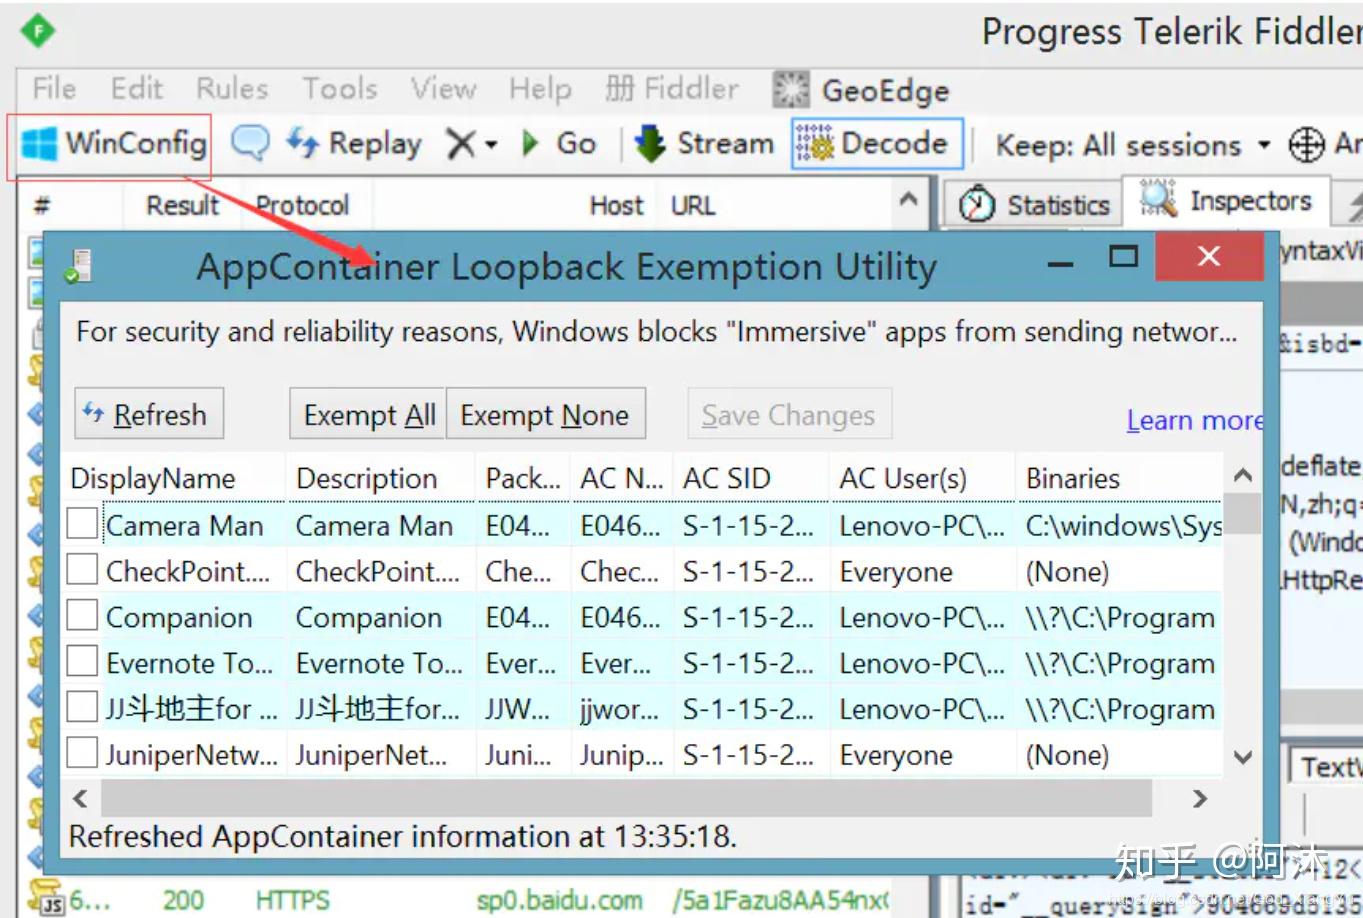Open the File menu
The height and width of the screenshot is (918, 1363).
click(54, 89)
